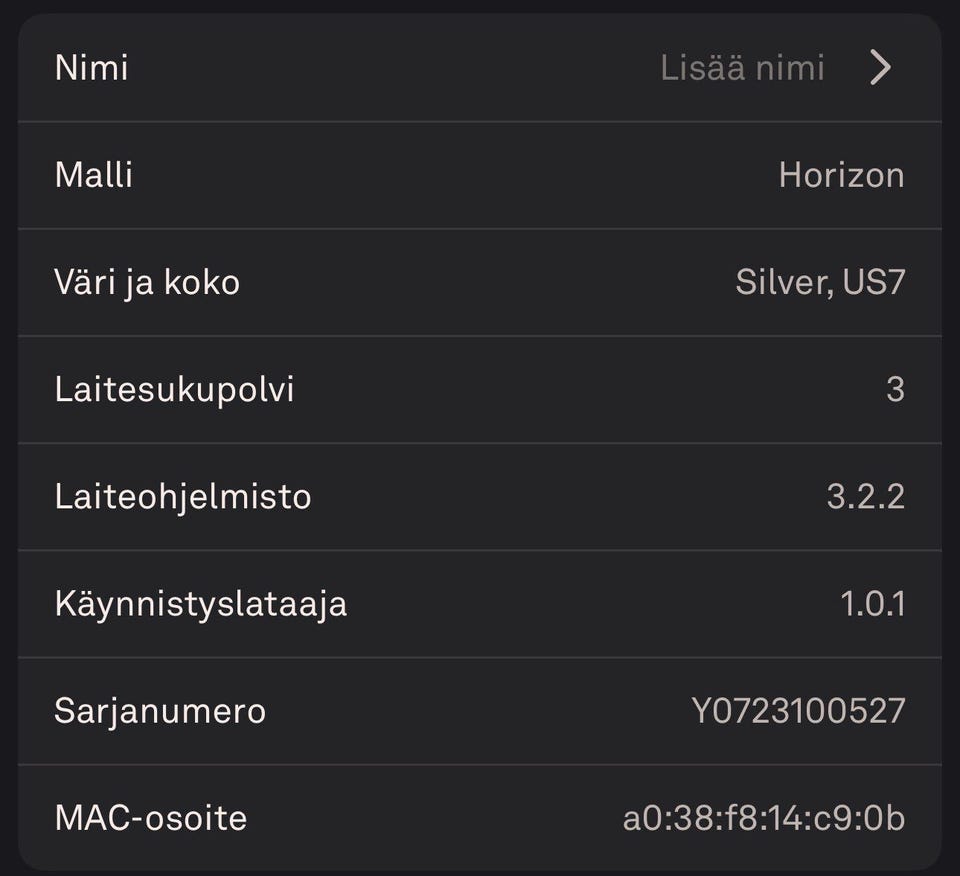Select the MAC address a0:38:f8:14:c9:0b
This screenshot has width=960, height=876.
click(764, 818)
